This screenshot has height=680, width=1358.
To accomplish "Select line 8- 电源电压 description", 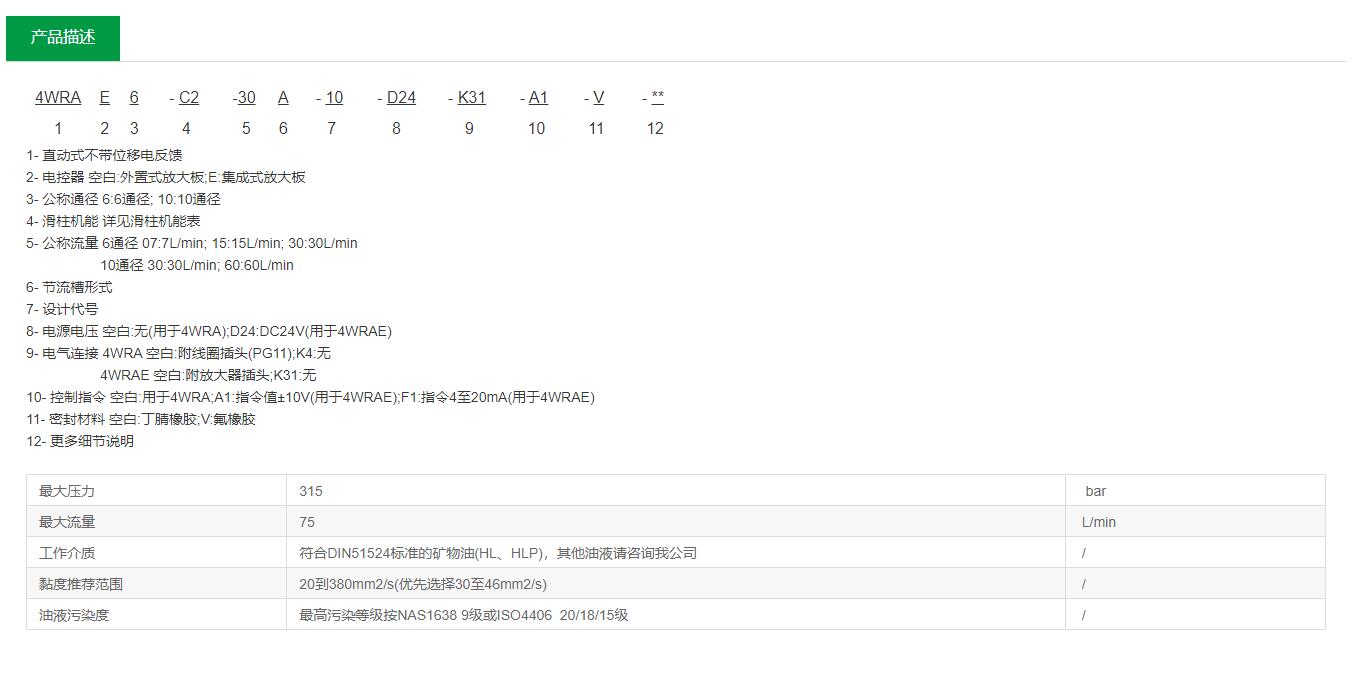I will [209, 331].
